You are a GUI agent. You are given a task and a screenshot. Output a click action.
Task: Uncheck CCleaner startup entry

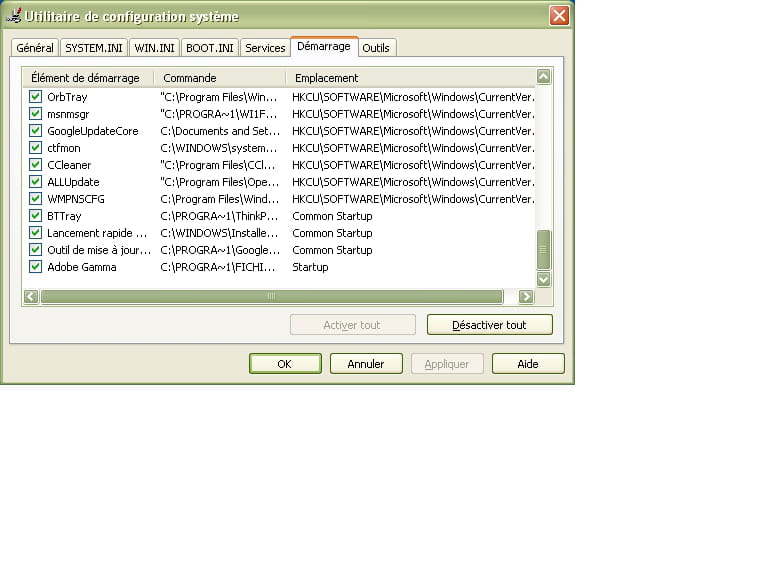(x=35, y=164)
